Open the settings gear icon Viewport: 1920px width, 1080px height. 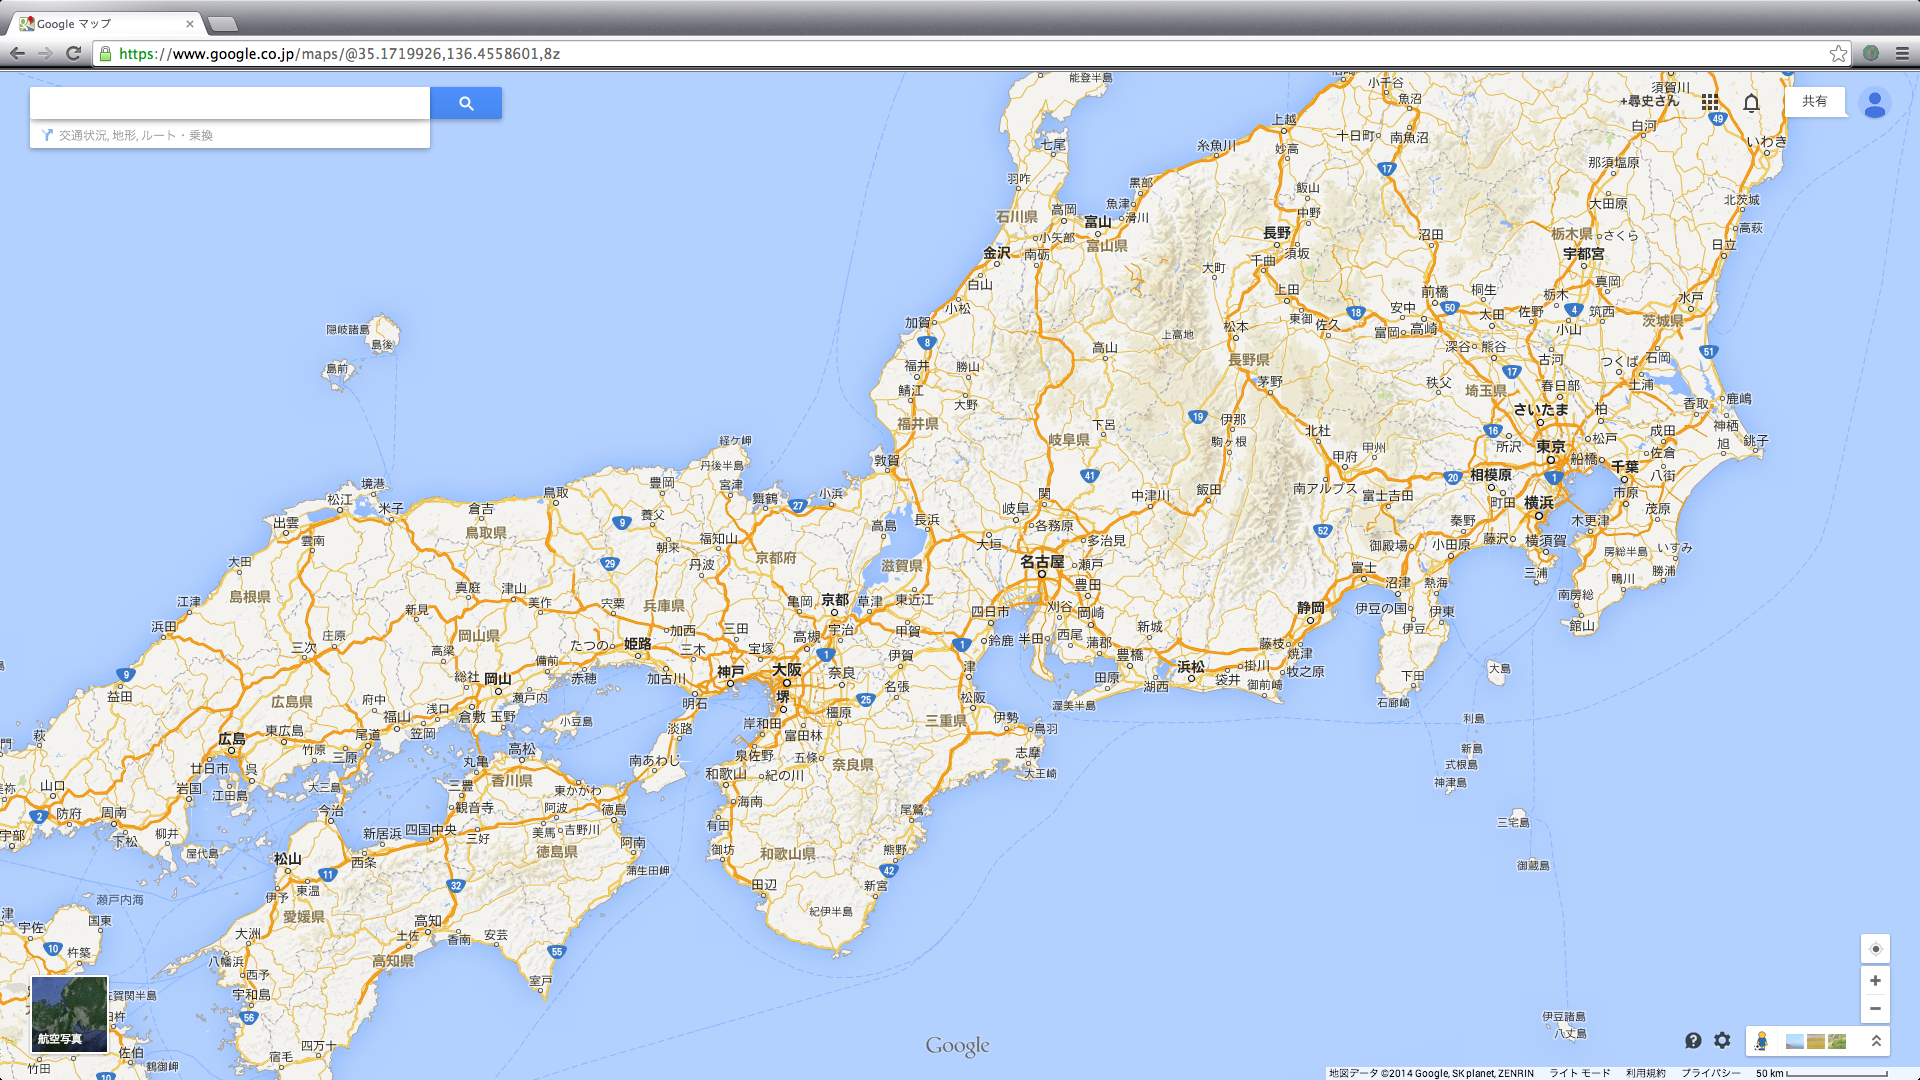[1722, 1041]
